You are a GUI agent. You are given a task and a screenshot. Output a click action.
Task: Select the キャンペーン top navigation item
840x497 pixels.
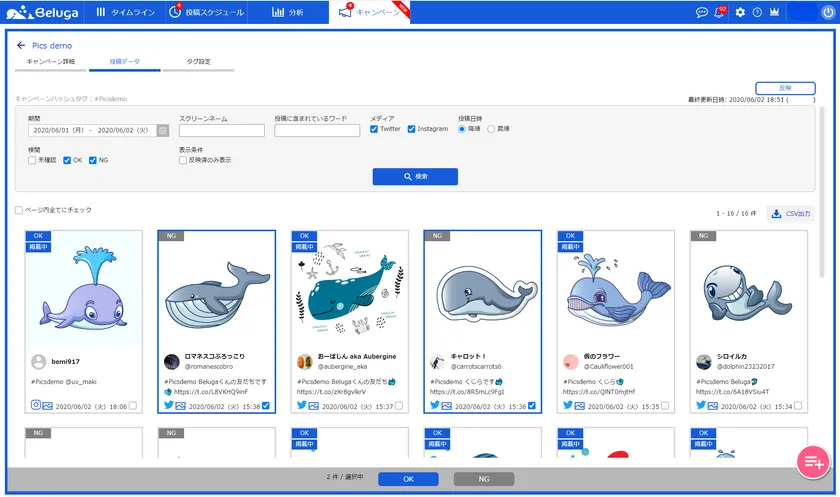point(370,12)
